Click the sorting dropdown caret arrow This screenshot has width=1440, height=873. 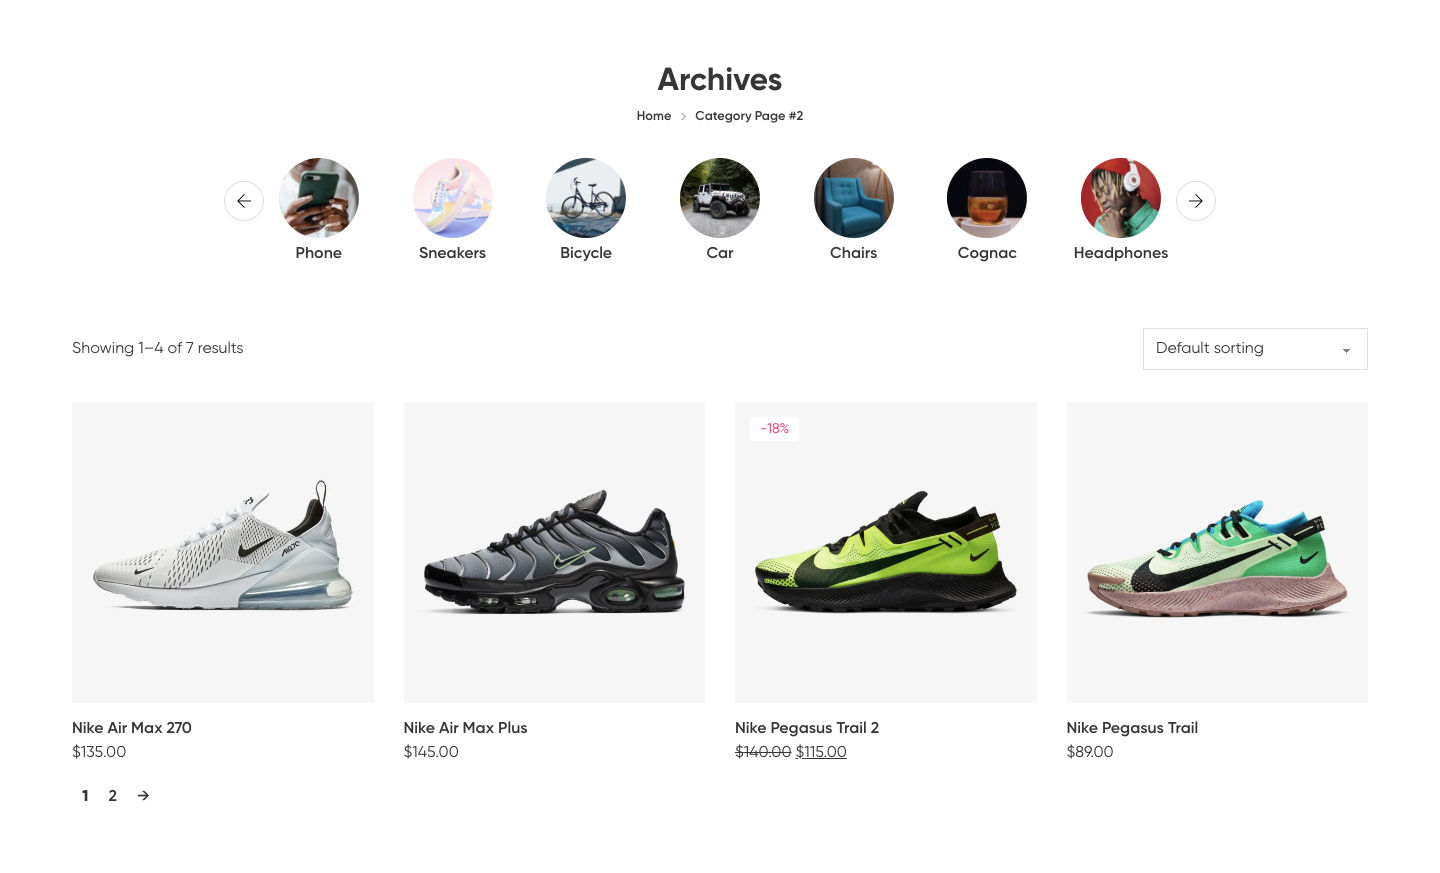1346,350
